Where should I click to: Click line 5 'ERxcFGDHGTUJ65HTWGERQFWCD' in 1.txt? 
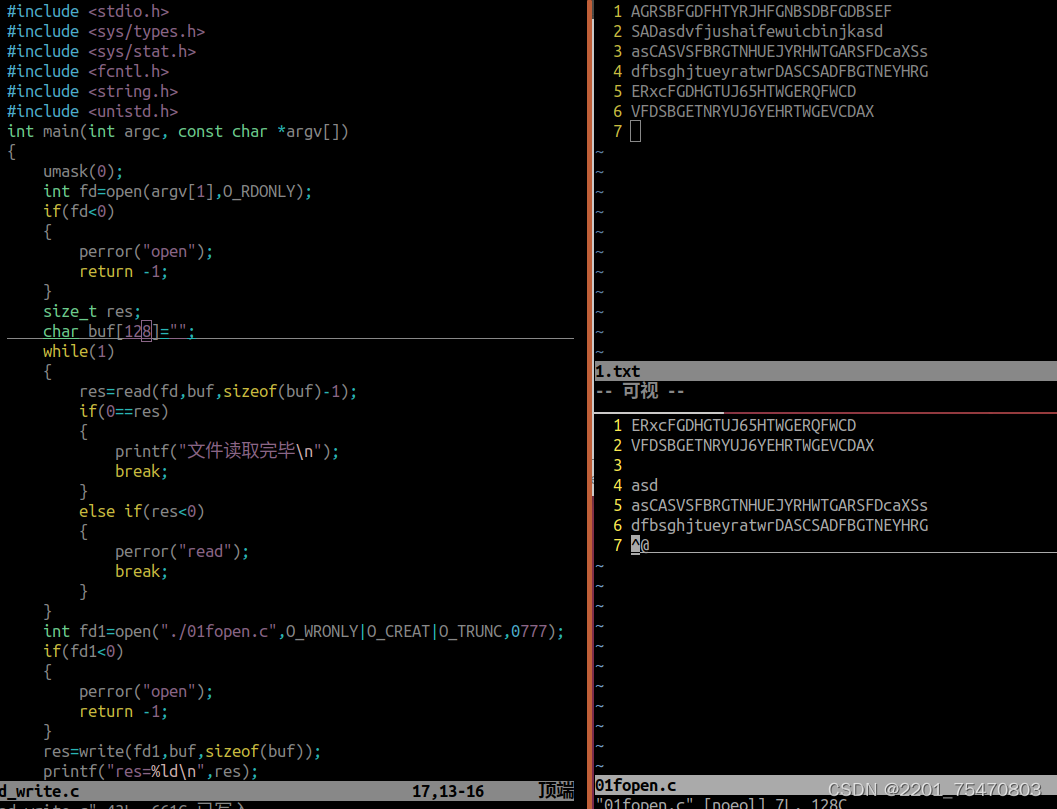(744, 91)
